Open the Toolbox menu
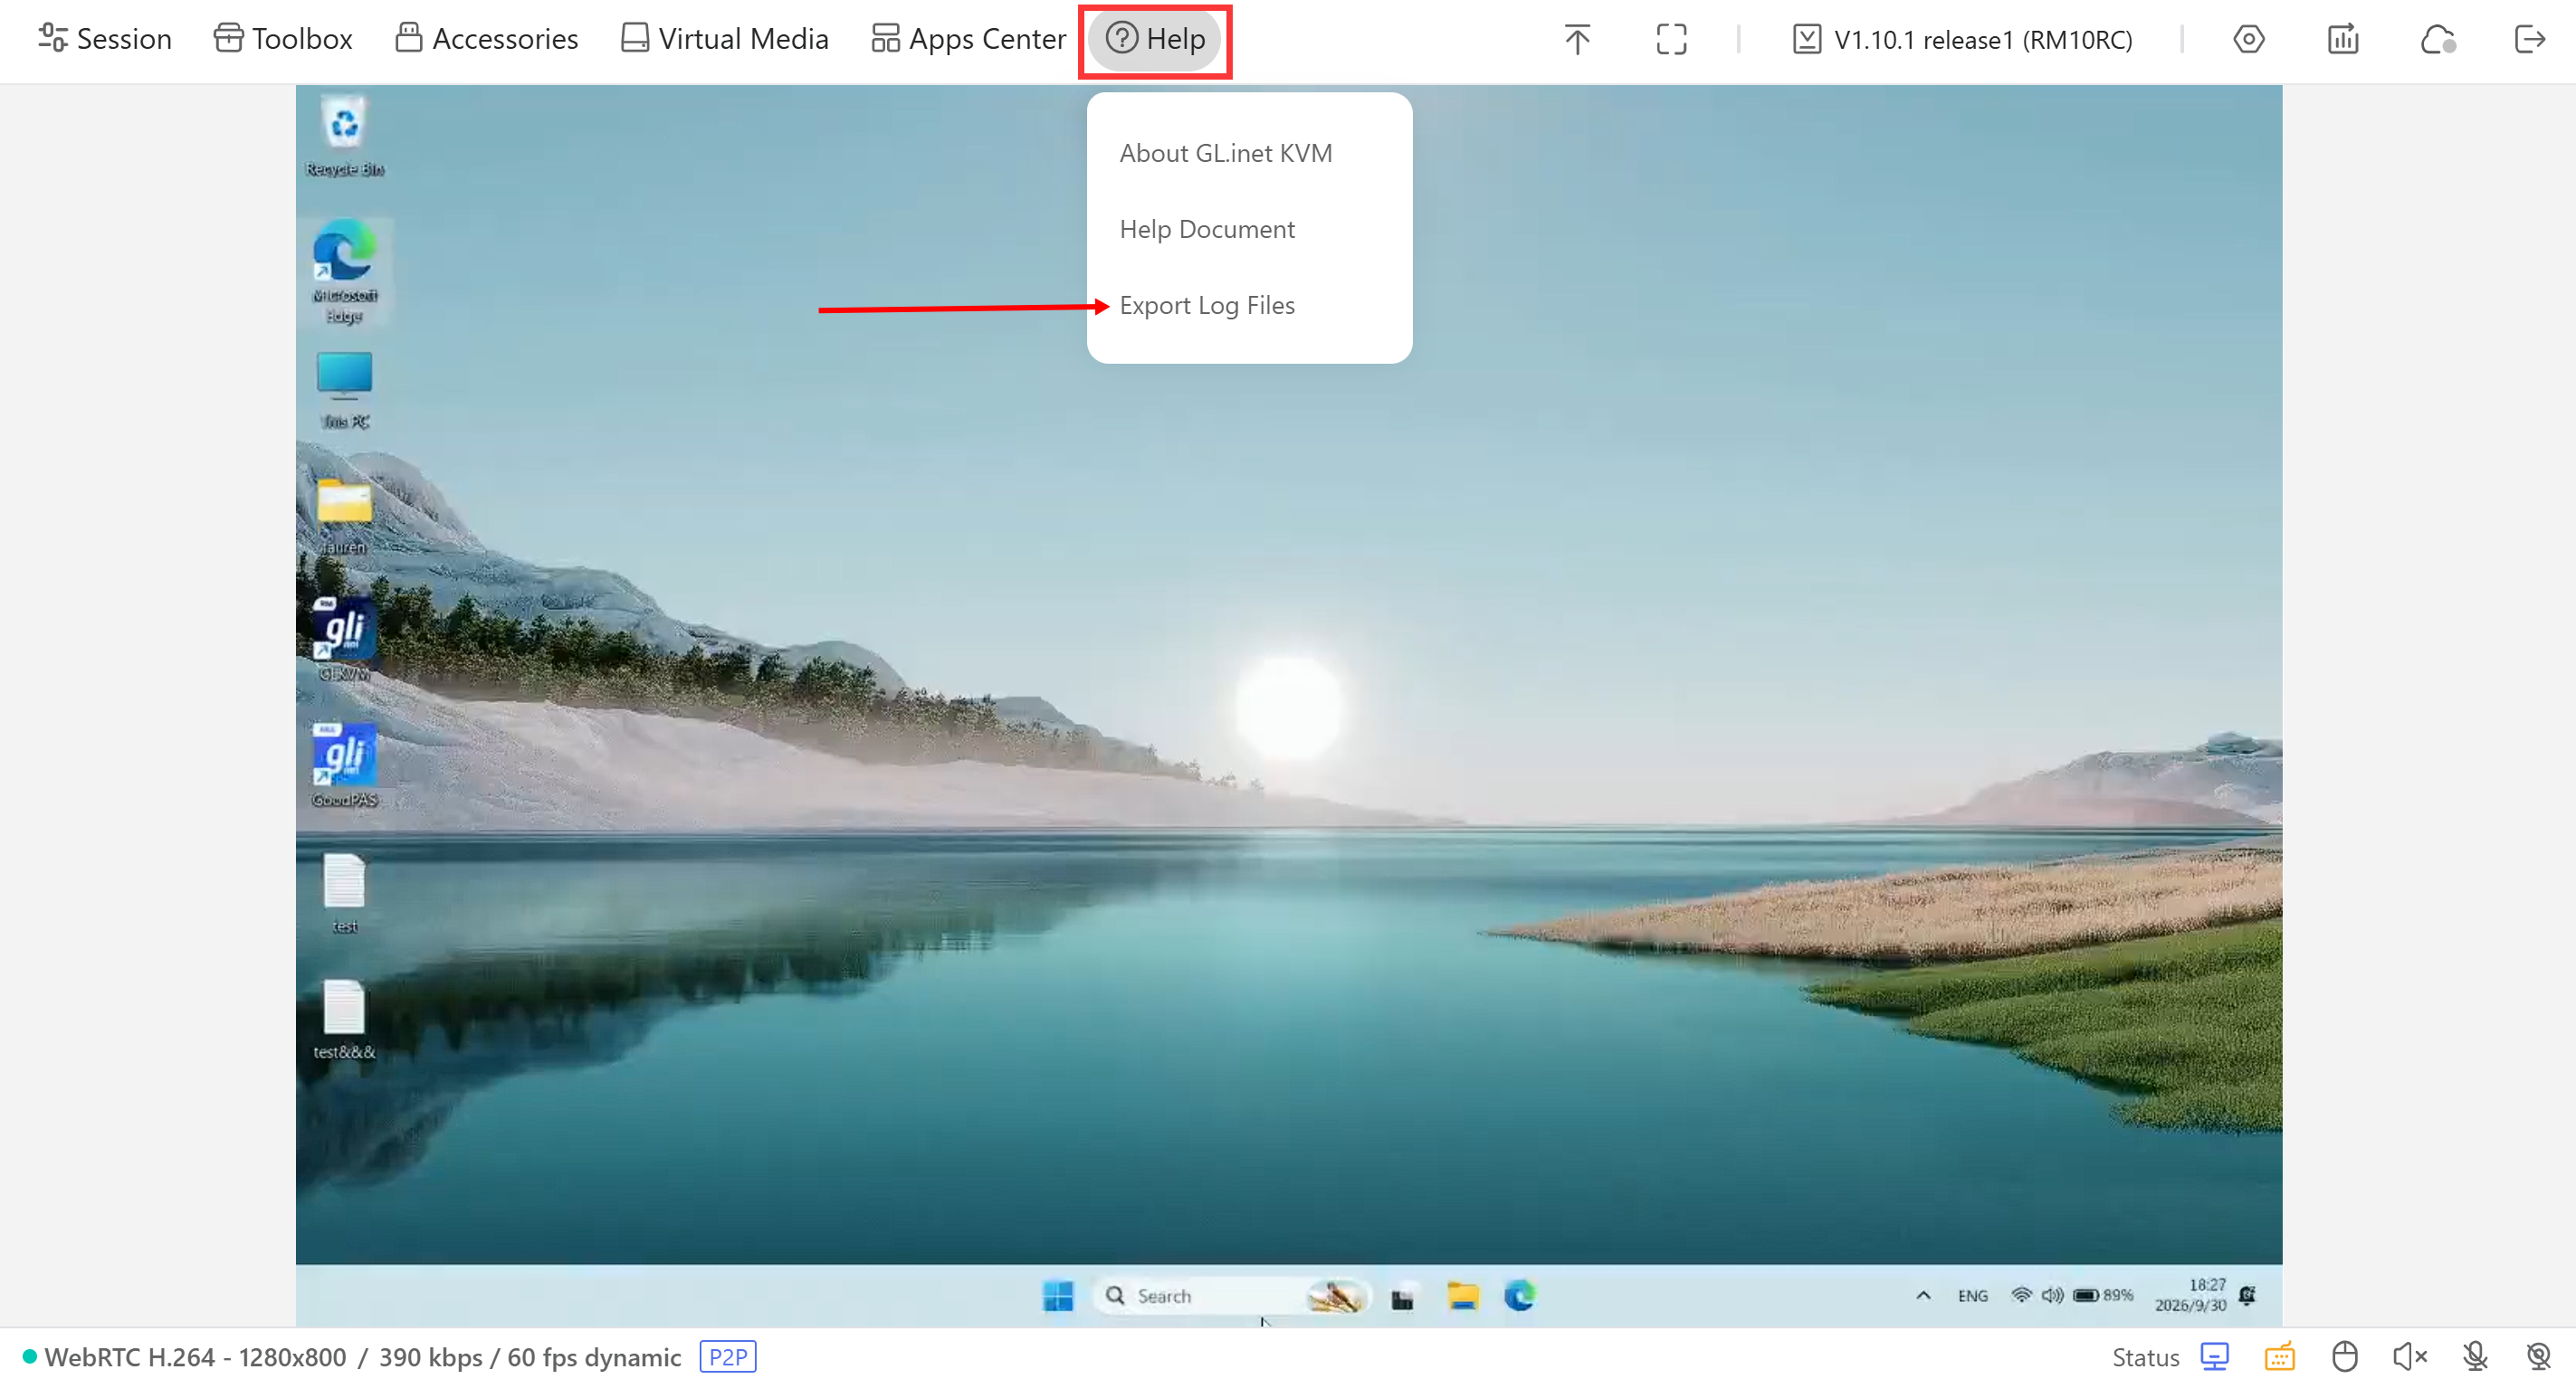Viewport: 2576px width, 1379px height. point(283,39)
